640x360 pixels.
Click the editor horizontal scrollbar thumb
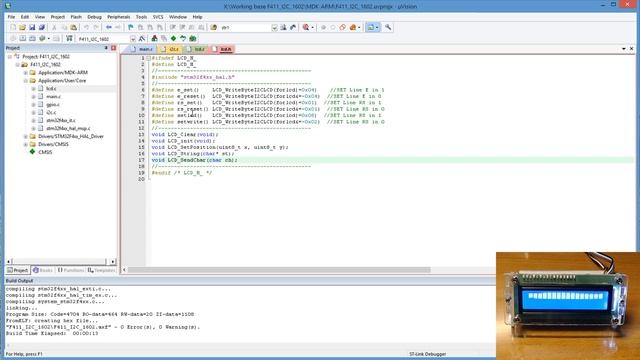coord(279,270)
